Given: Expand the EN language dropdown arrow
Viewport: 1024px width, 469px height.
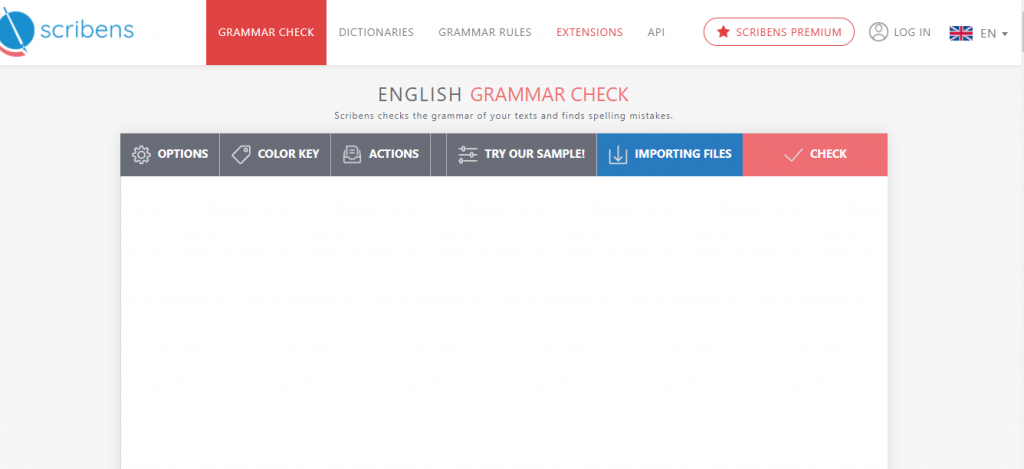Looking at the screenshot, I should [1004, 33].
